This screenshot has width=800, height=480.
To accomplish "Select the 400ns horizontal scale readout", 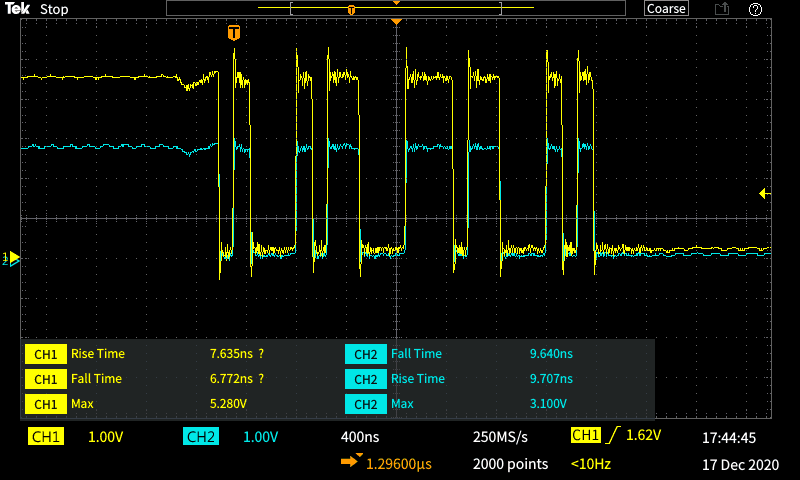I will [x=360, y=437].
